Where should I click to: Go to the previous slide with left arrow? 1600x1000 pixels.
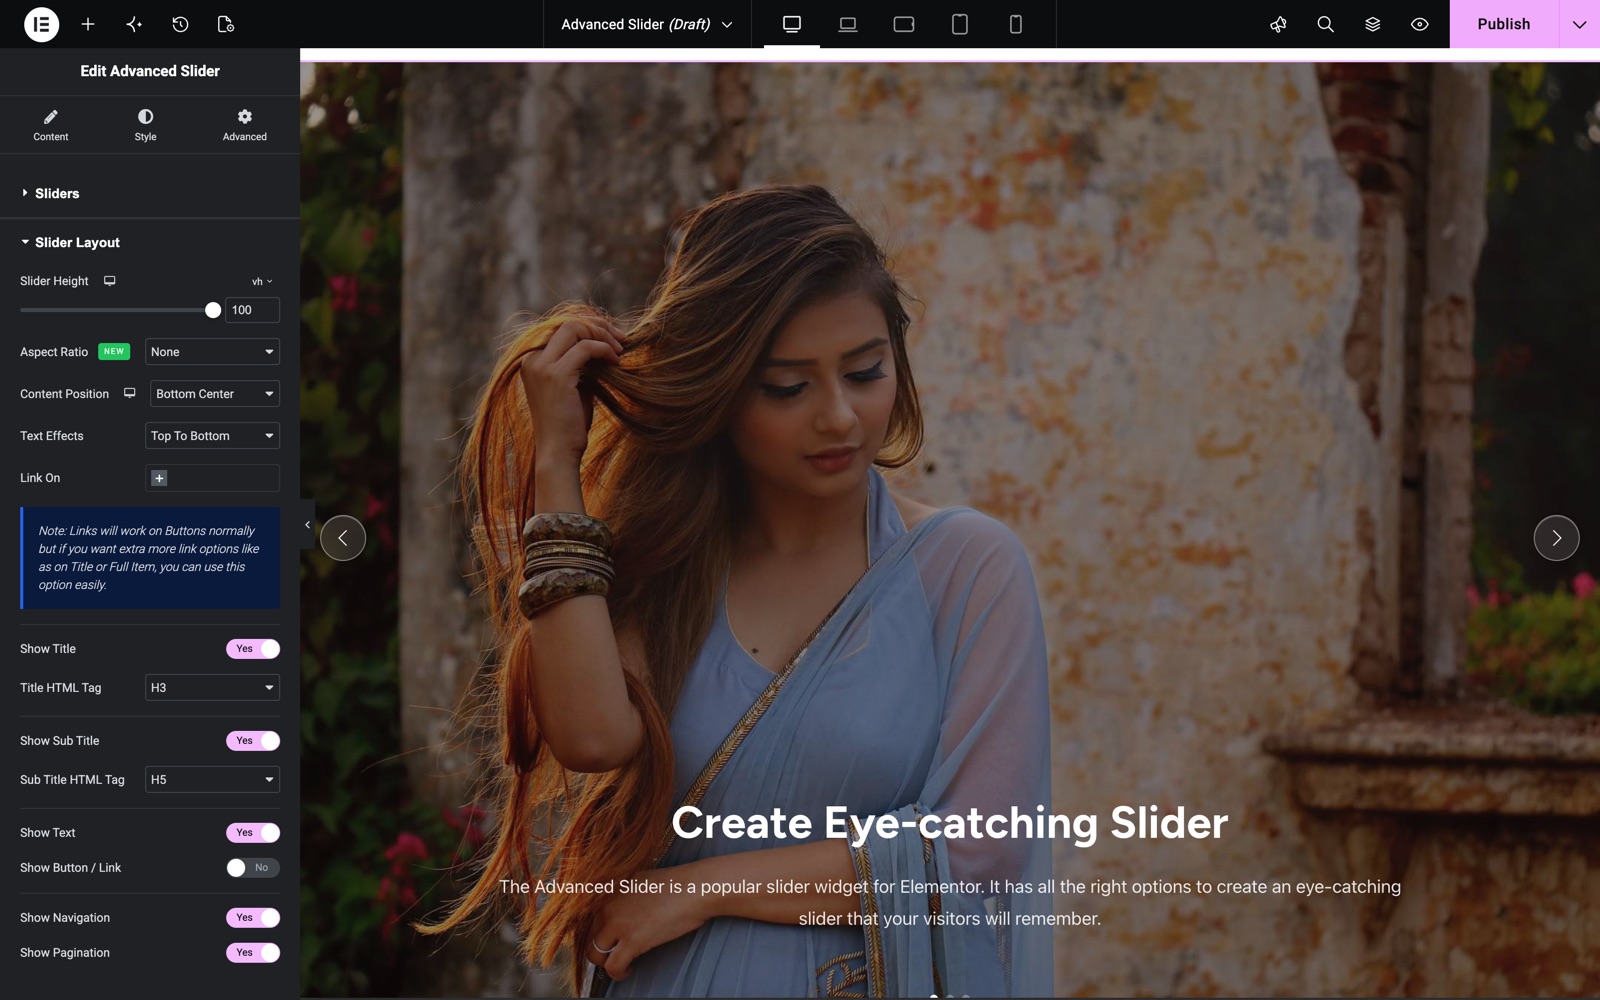[343, 538]
